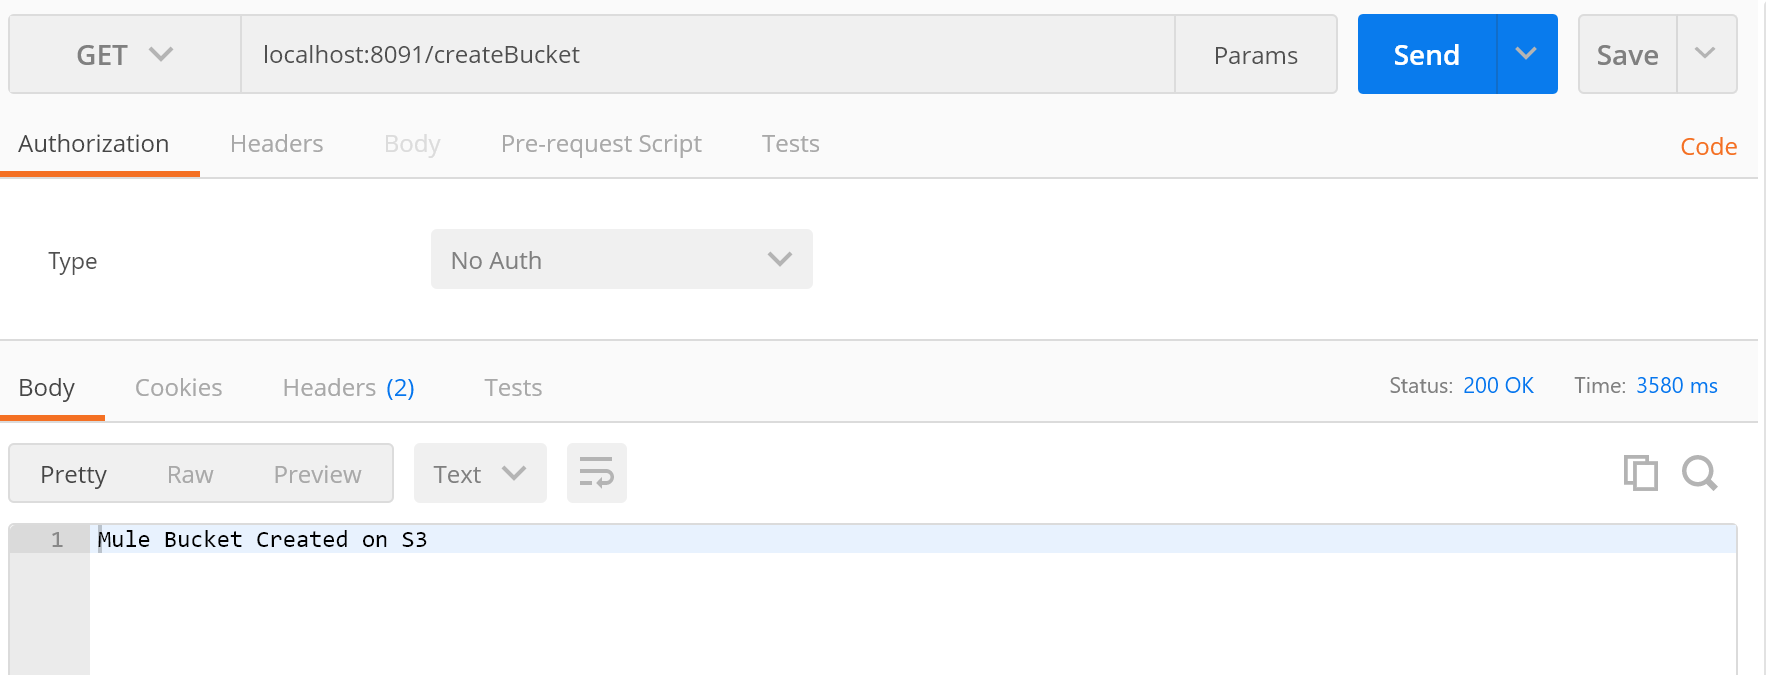Open the Pre-request Script tab

coord(601,144)
